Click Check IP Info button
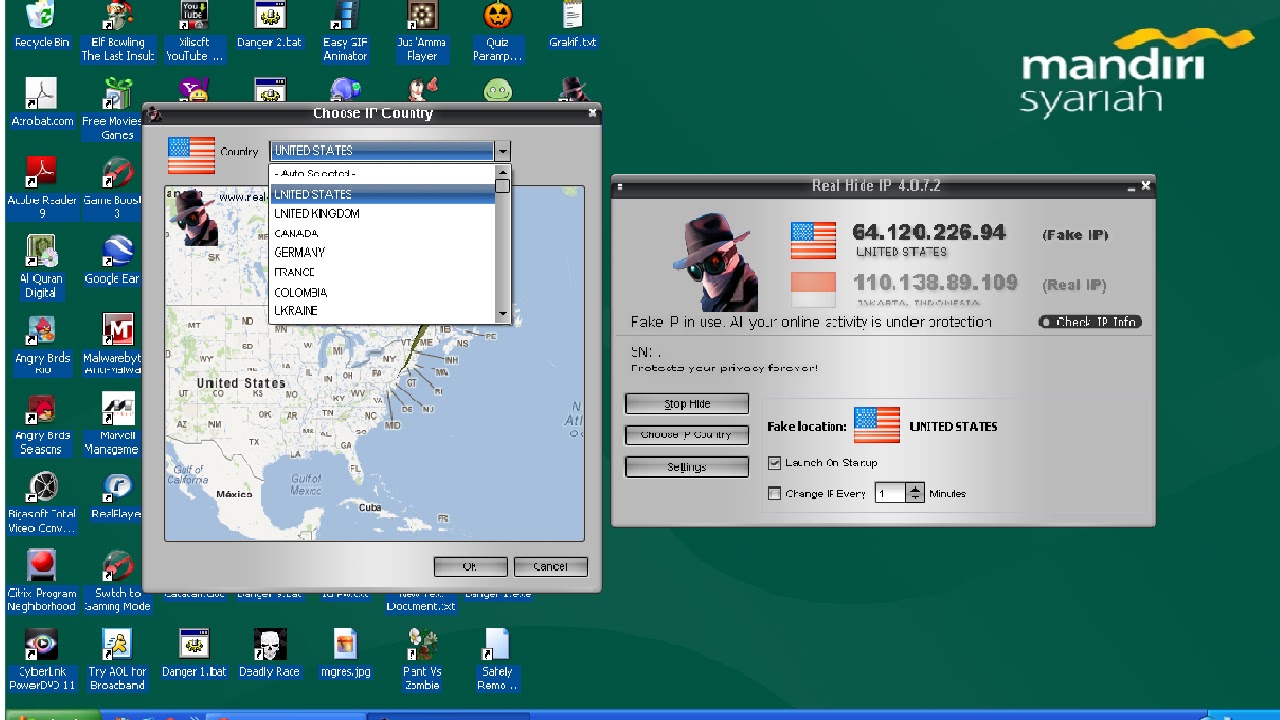The image size is (1280, 720). click(1090, 322)
